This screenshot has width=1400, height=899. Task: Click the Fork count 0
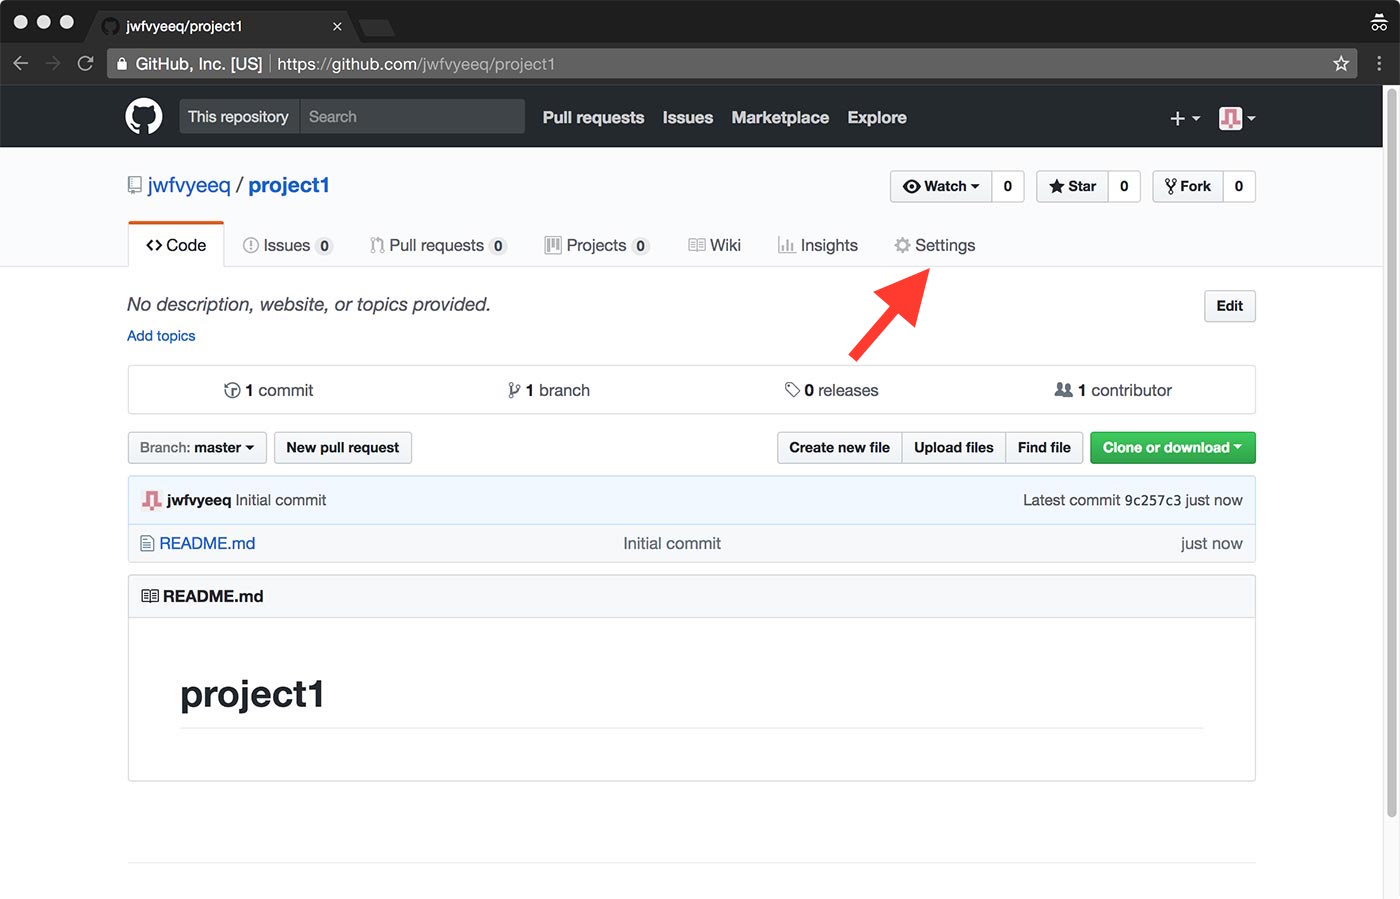[x=1239, y=186]
